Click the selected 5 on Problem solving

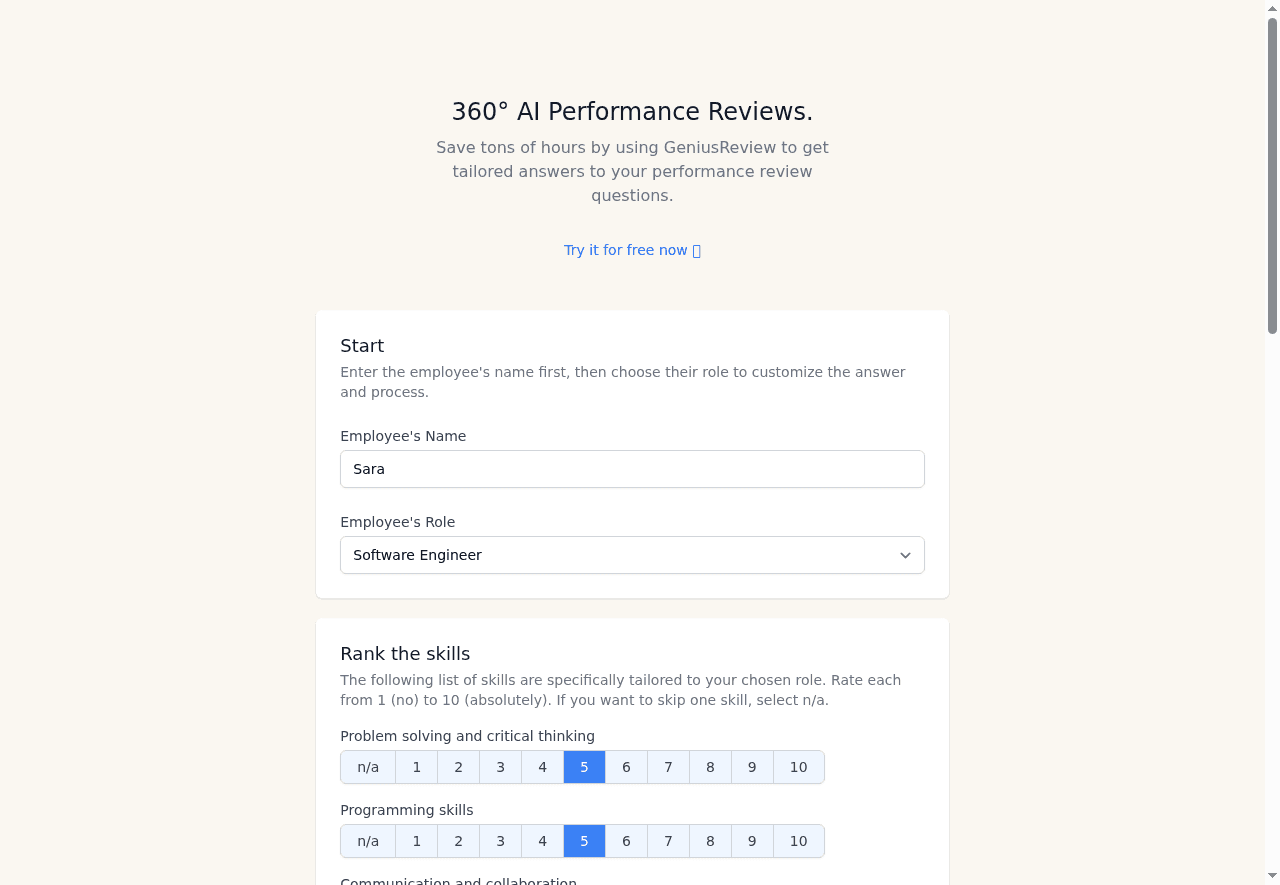point(584,767)
